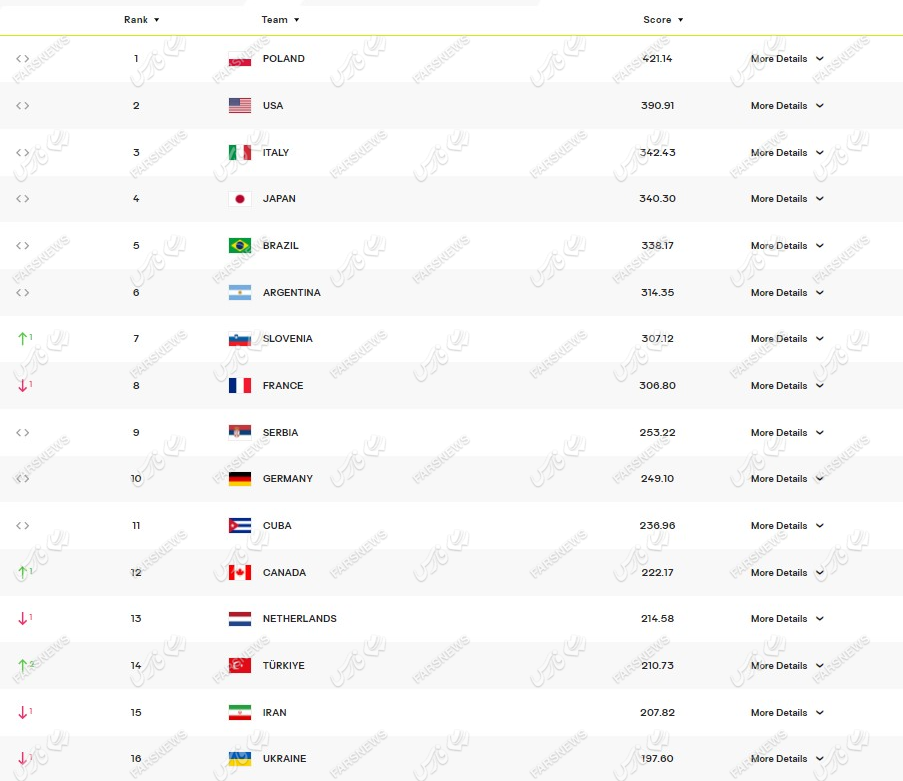903x781 pixels.
Task: Click France's red down-arrow rank indicator
Action: pos(23,386)
